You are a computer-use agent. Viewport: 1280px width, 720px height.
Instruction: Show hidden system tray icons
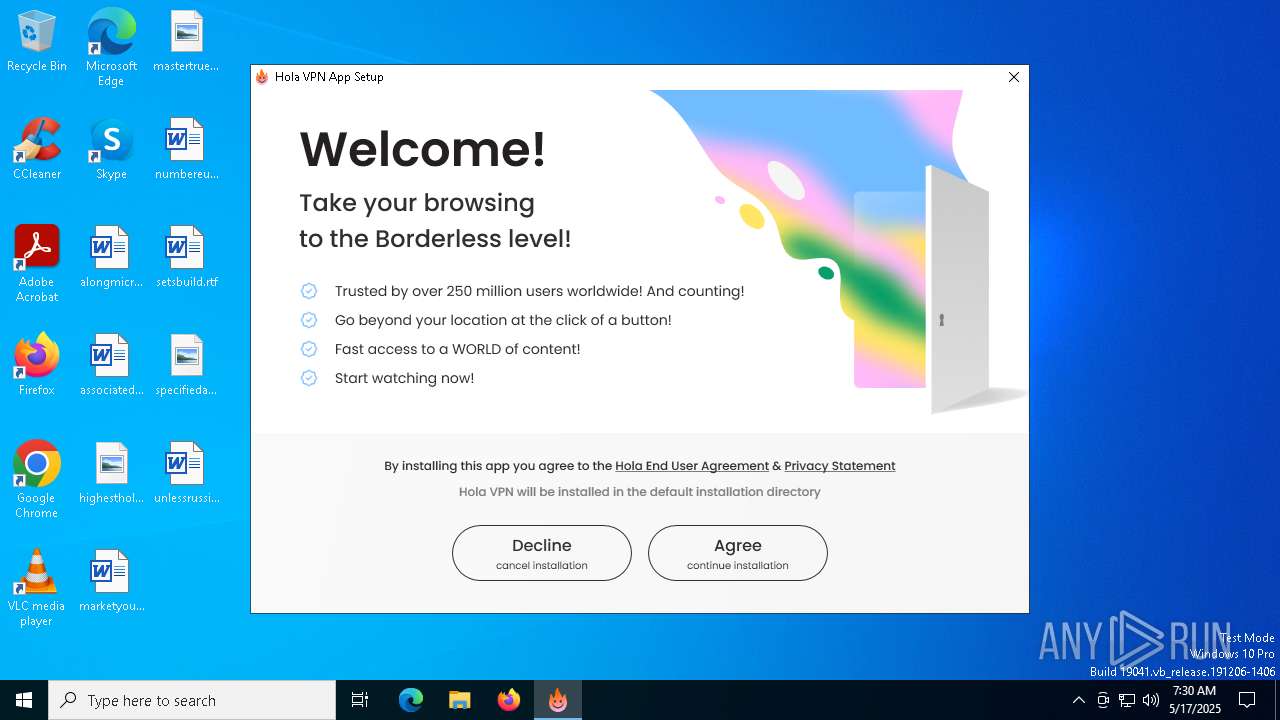tap(1078, 700)
